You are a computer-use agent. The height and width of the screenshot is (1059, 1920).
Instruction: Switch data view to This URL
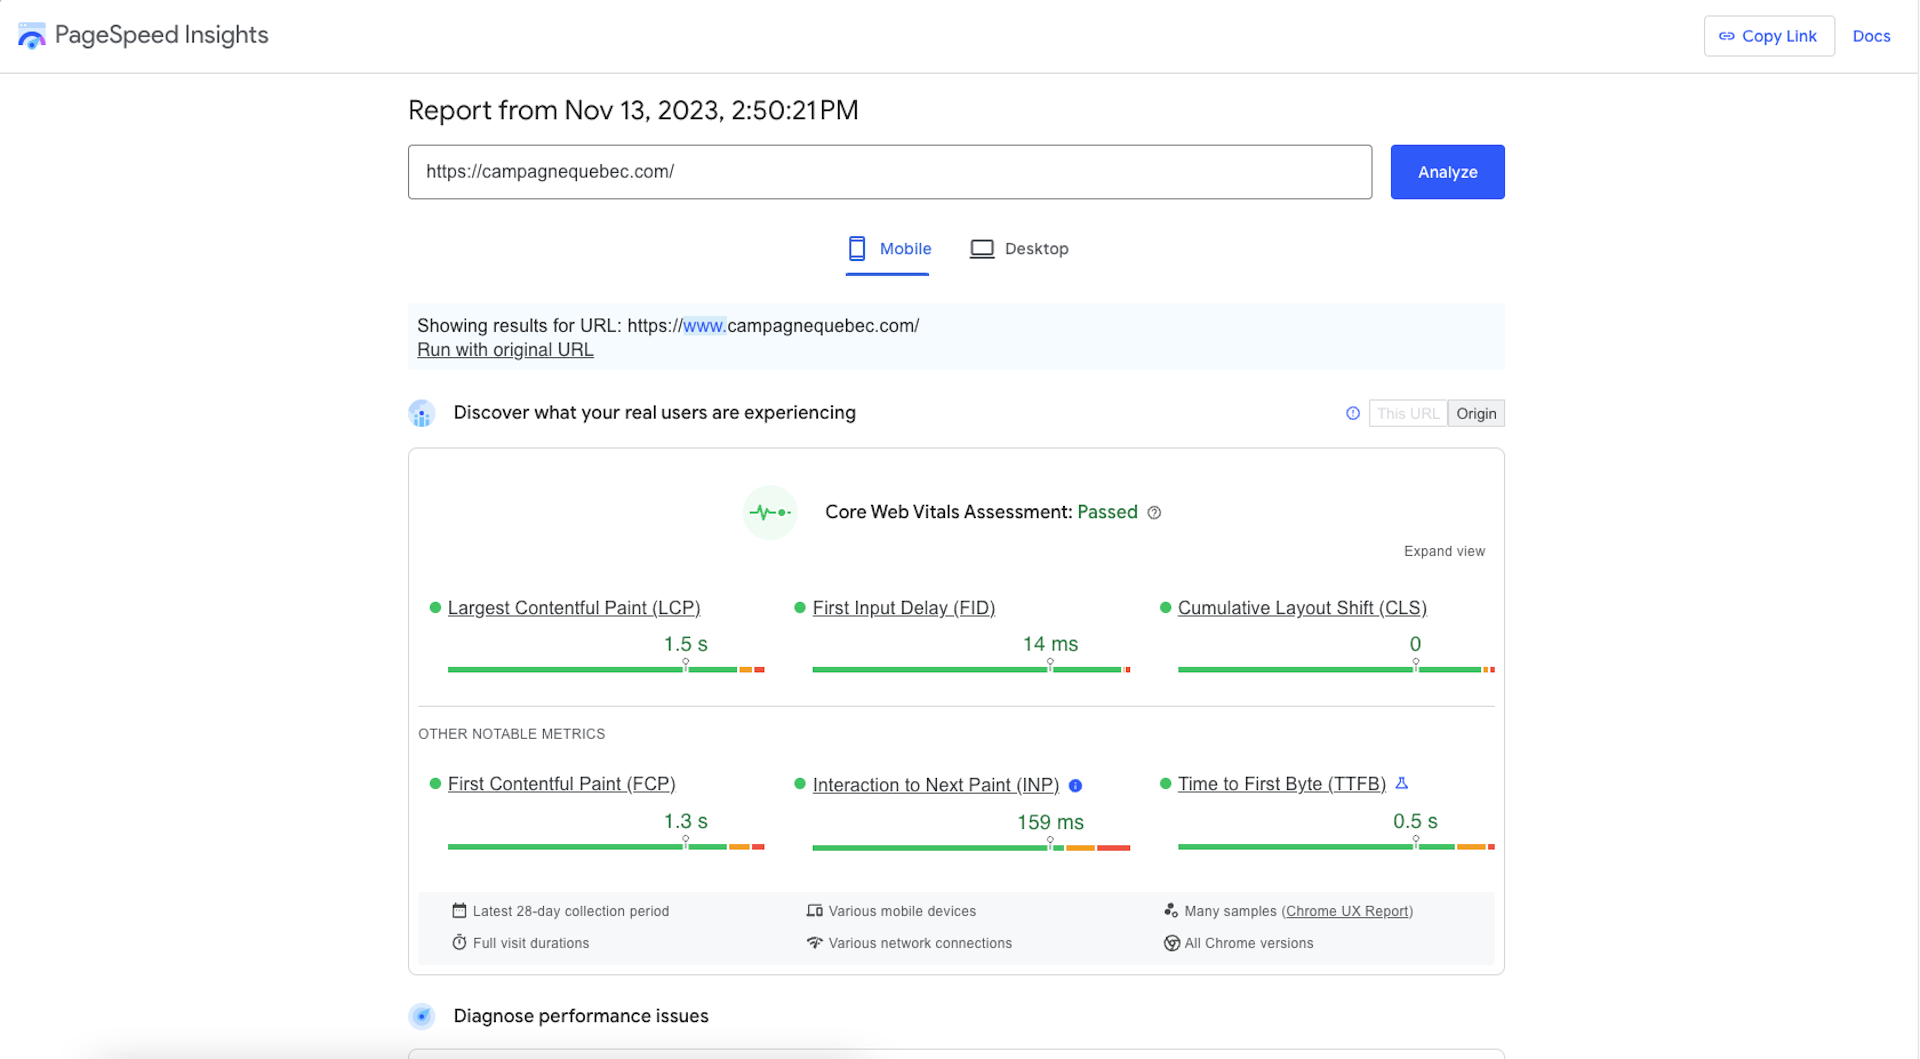1407,414
